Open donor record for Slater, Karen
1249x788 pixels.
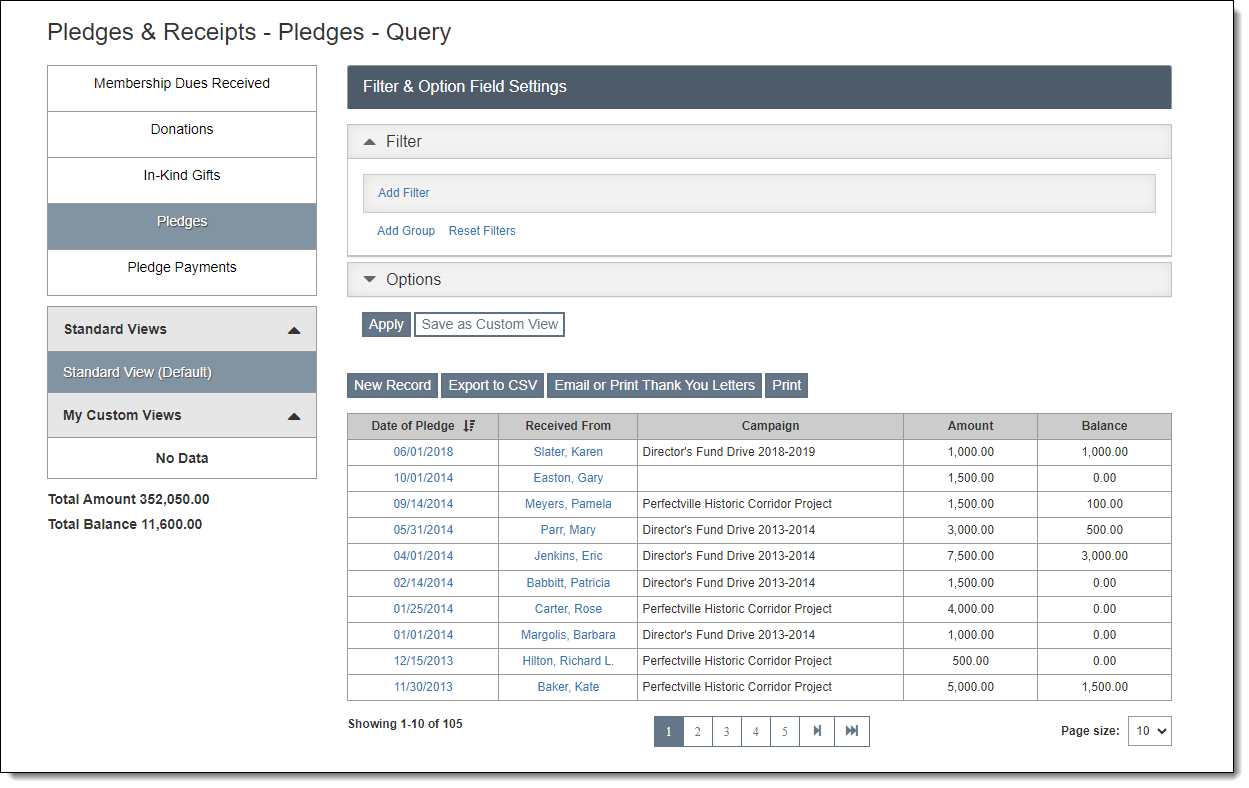568,452
